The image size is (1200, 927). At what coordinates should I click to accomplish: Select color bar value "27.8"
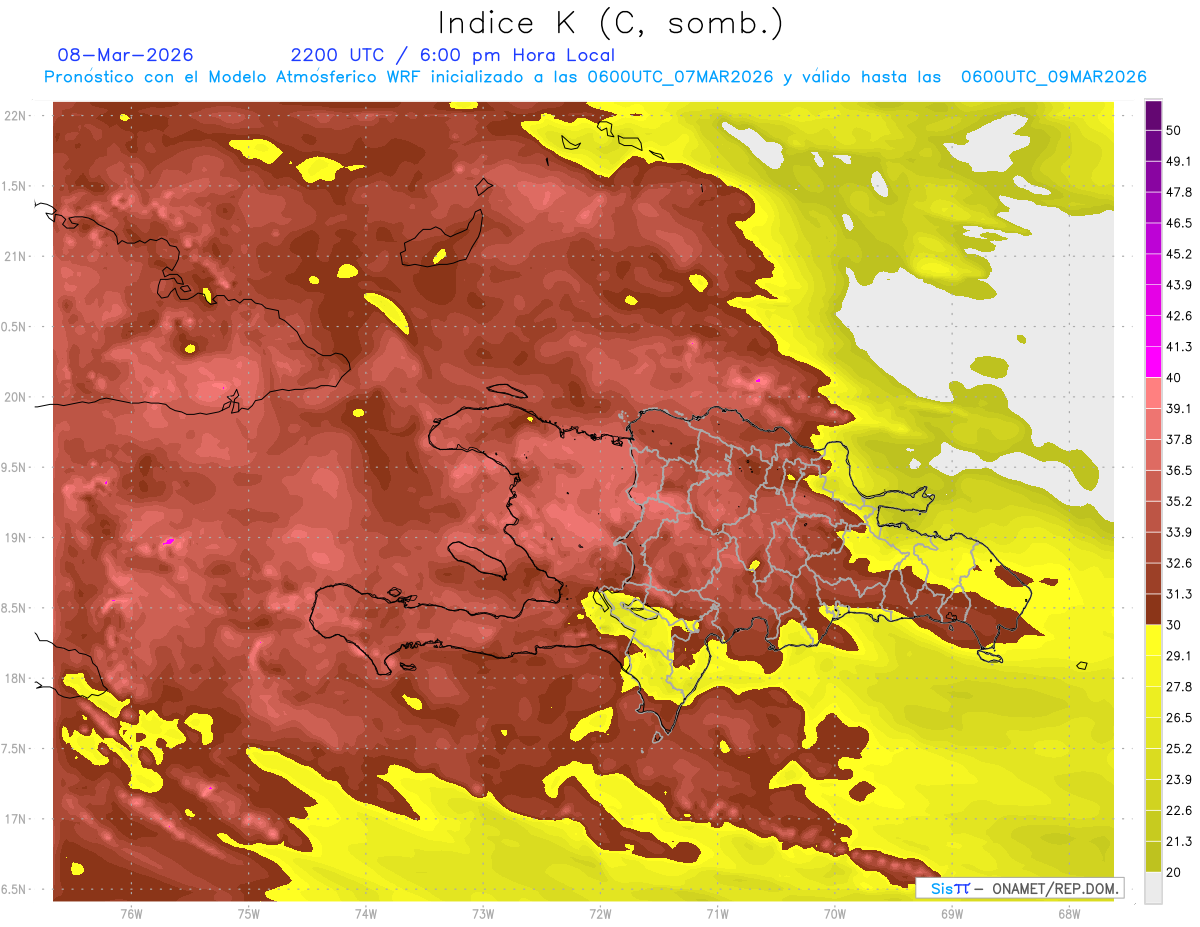[x=1179, y=687]
